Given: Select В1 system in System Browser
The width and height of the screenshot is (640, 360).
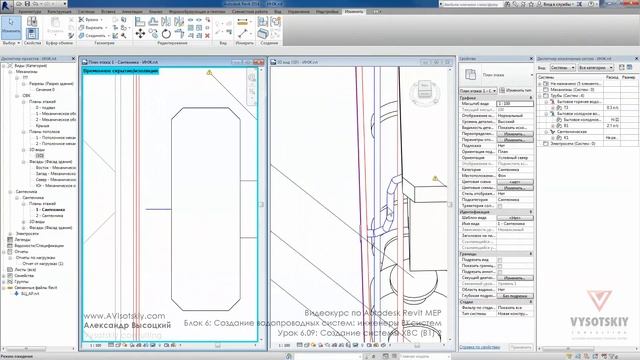Looking at the screenshot, I should pyautogui.click(x=566, y=126).
